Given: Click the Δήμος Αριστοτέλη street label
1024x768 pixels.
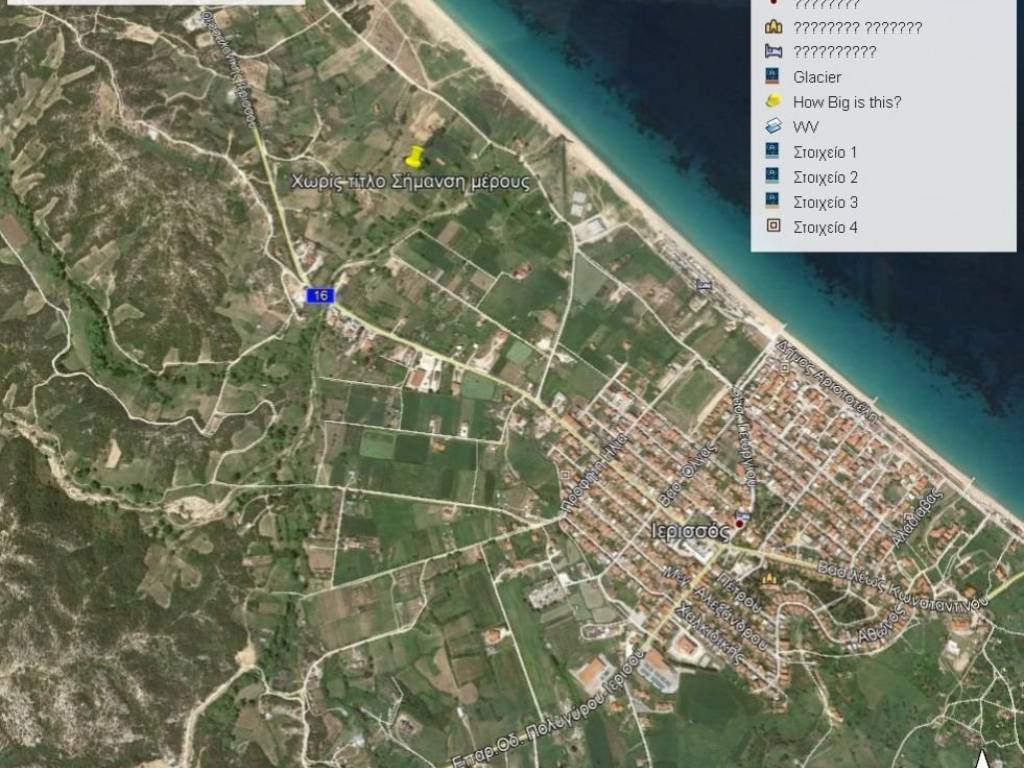Looking at the screenshot, I should tap(827, 382).
